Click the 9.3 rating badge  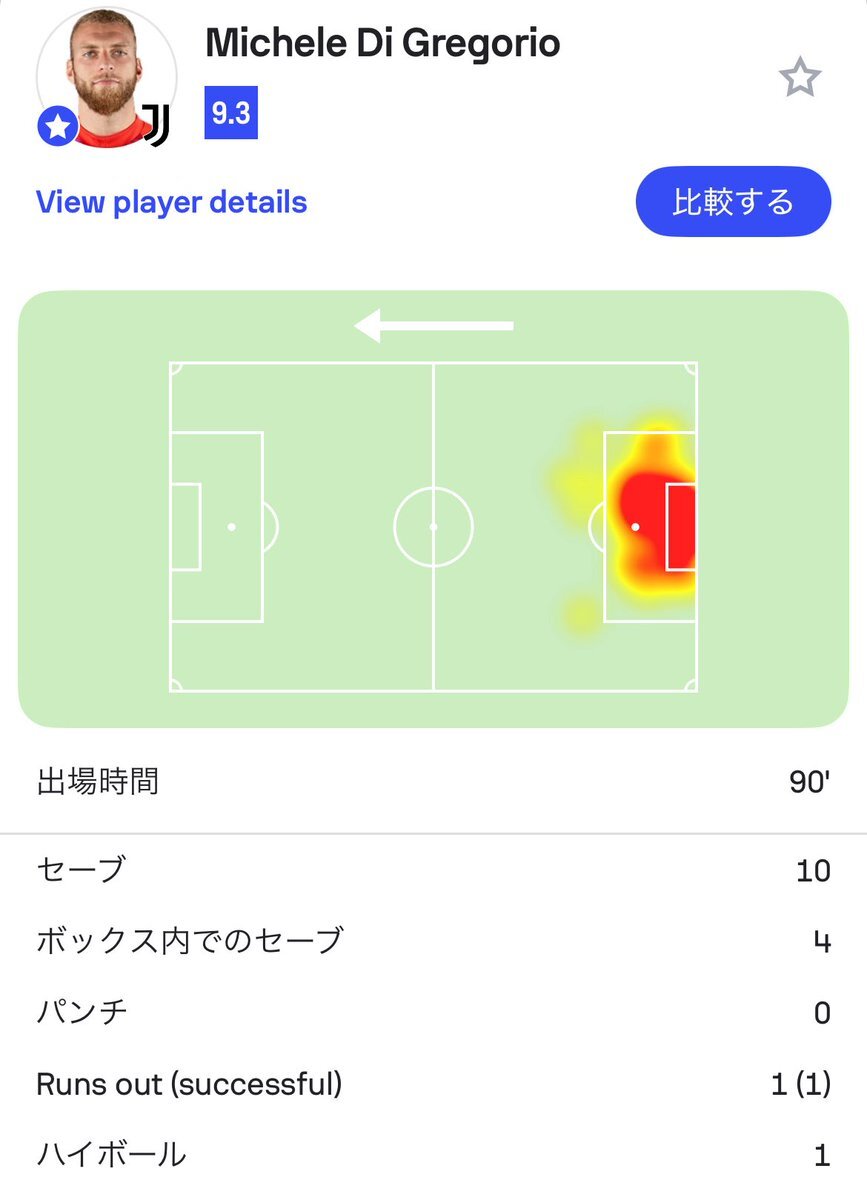pos(231,113)
